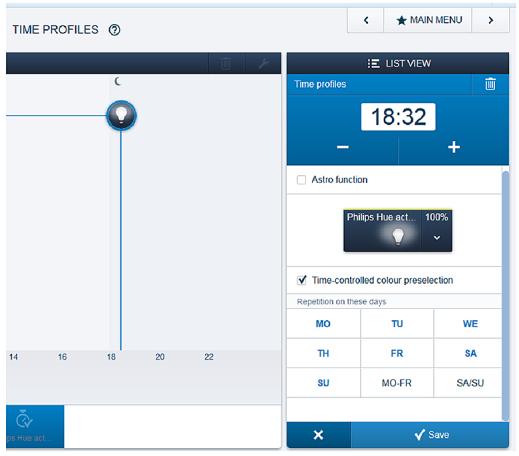Save the time profile
Screen dimensions: 519x456
(430, 435)
